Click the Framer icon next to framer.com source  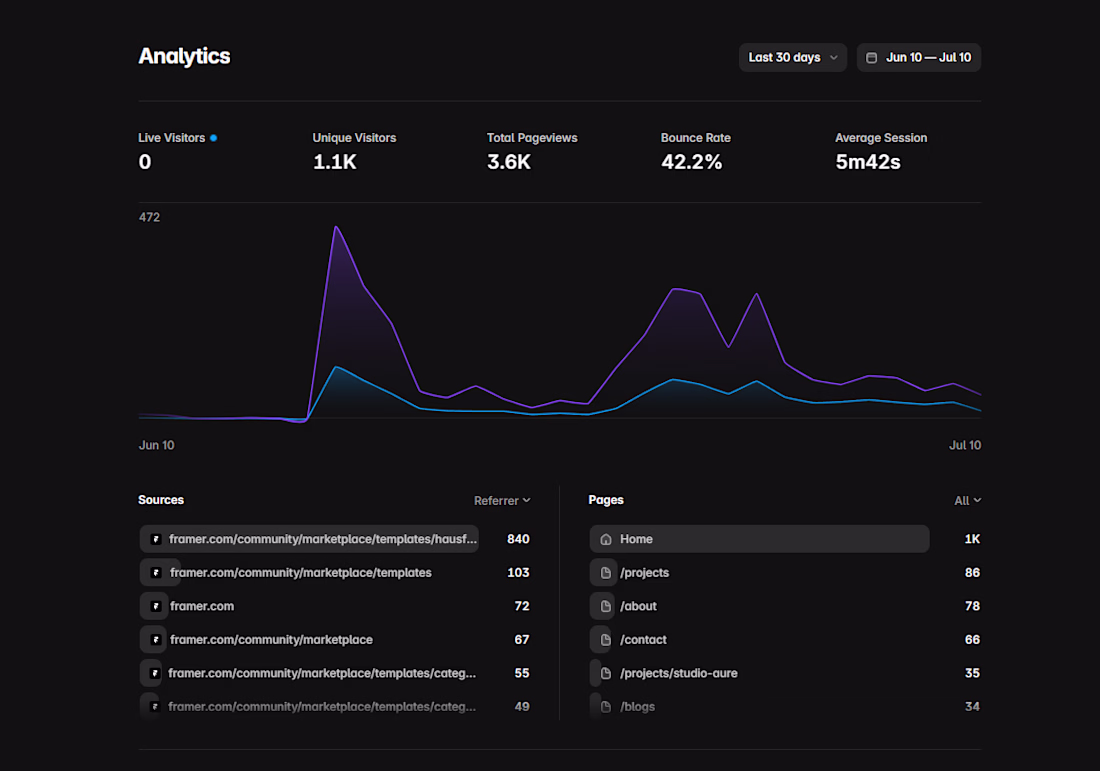[156, 606]
